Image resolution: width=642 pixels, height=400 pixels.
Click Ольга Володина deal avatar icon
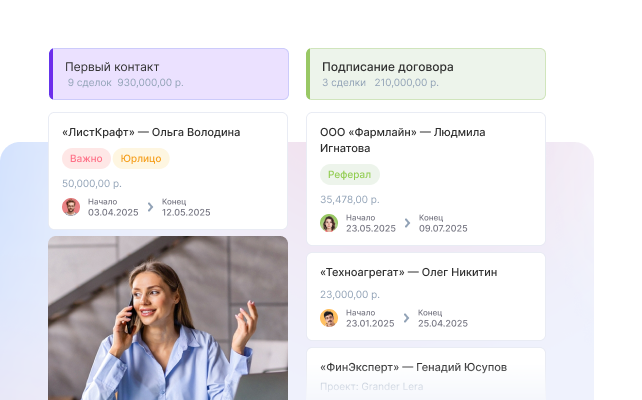pos(71,207)
